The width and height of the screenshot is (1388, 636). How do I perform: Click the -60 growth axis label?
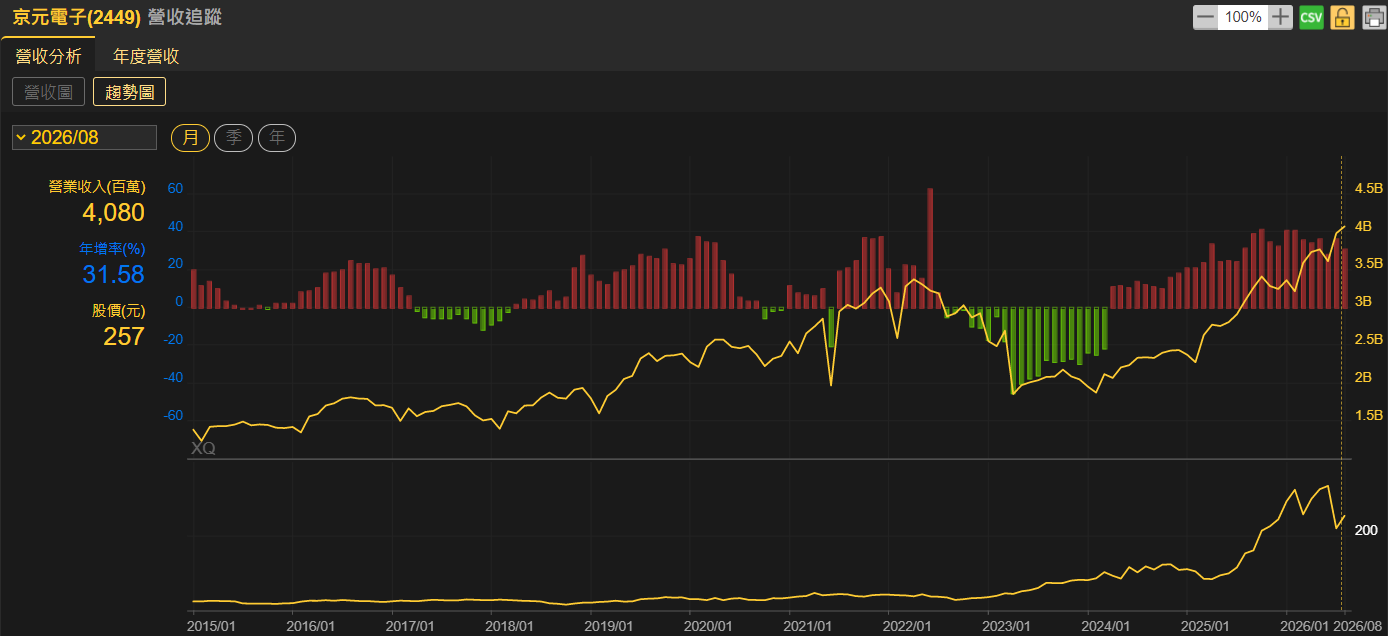pyautogui.click(x=173, y=415)
